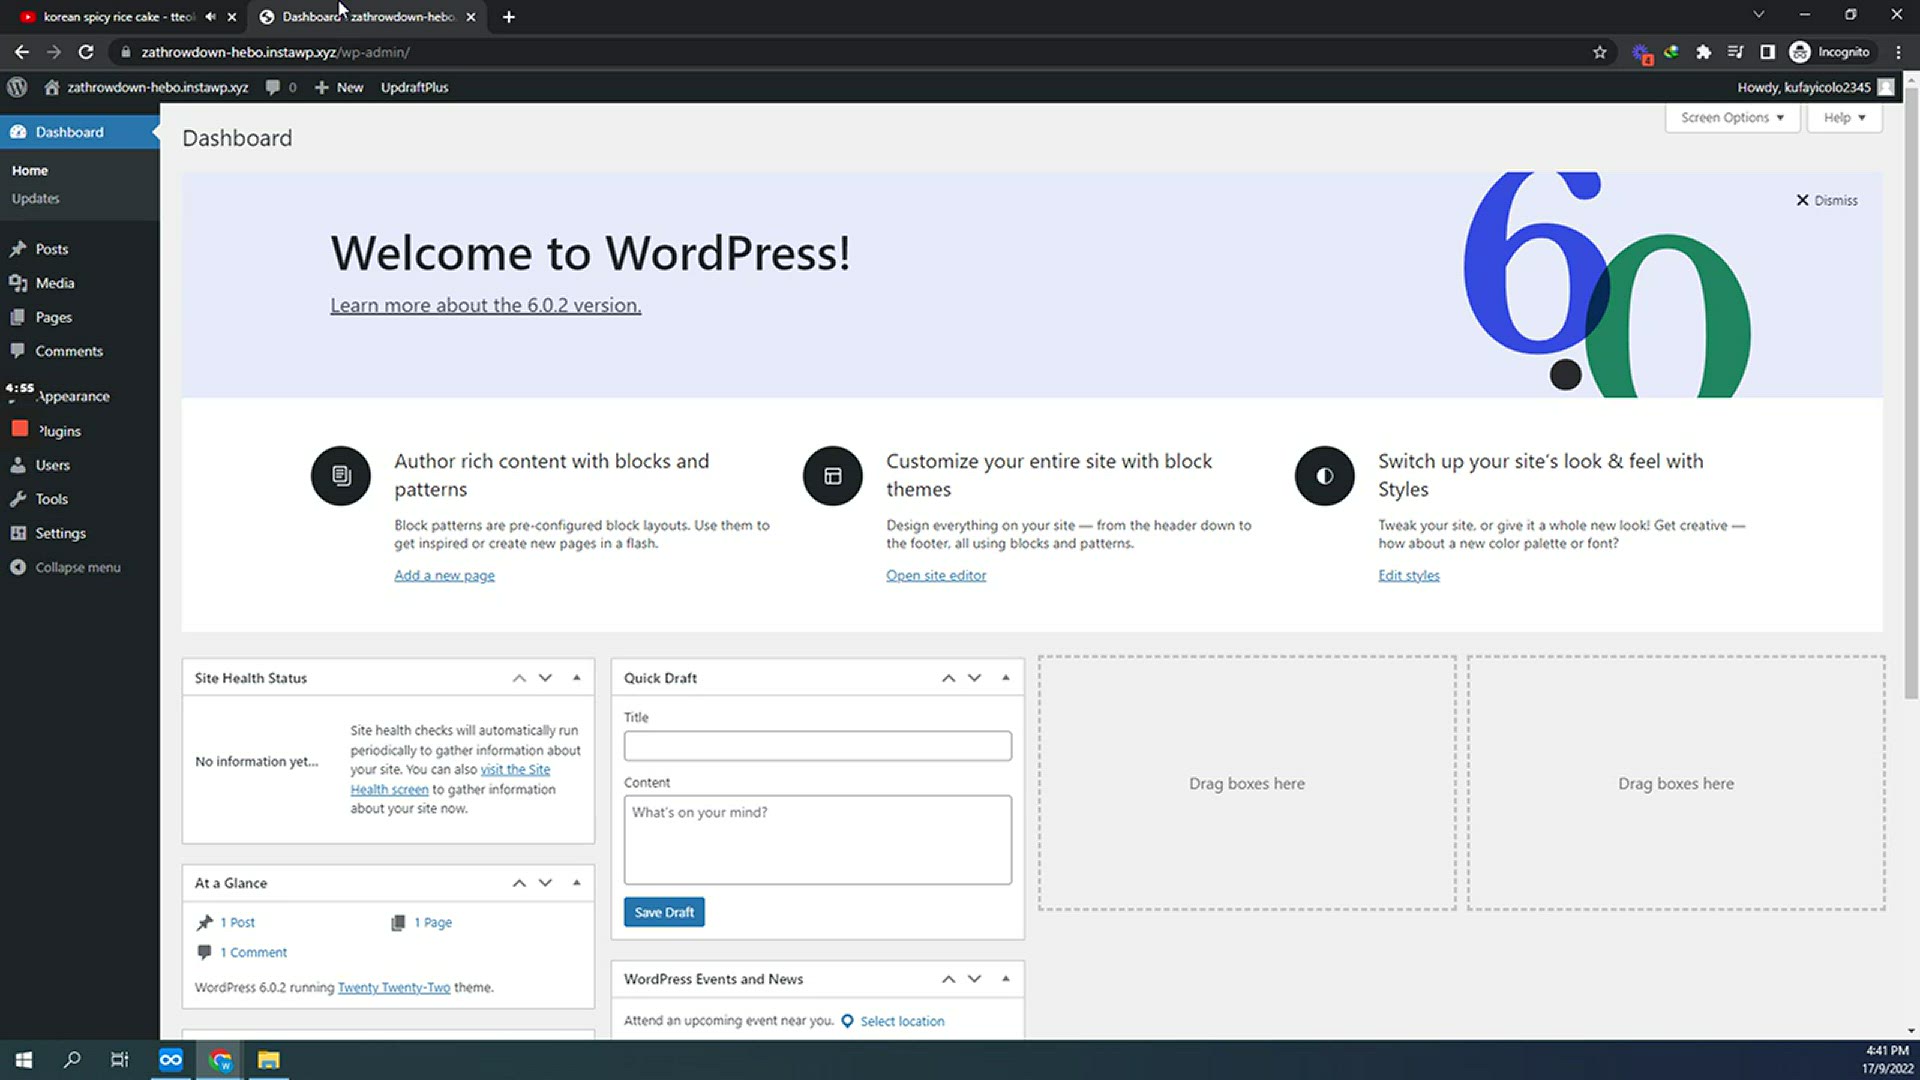Move Quick Draft box up
Viewport: 1920px width, 1080px height.
tap(948, 678)
